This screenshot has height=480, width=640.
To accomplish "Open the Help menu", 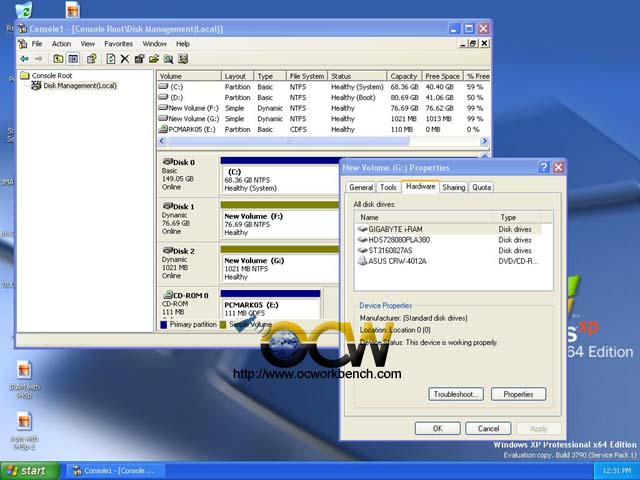I will pyautogui.click(x=183, y=44).
